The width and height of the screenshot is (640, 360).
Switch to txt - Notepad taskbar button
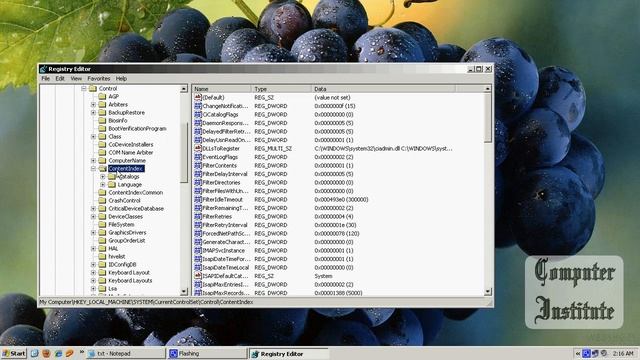point(125,353)
